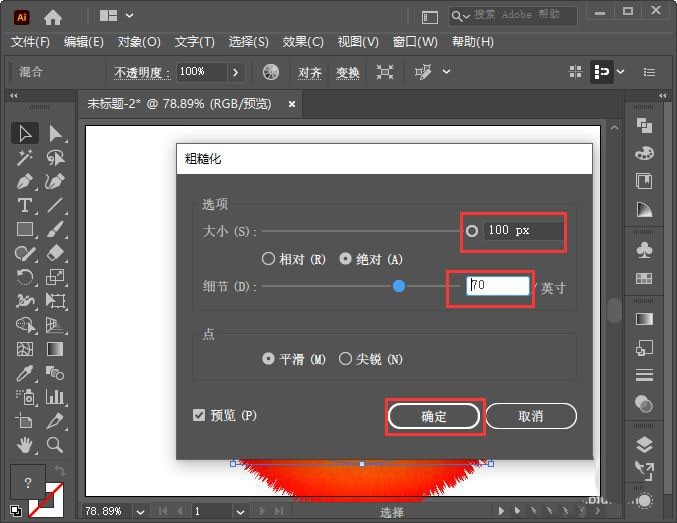
Task: Select the Pen tool
Action: pos(25,181)
